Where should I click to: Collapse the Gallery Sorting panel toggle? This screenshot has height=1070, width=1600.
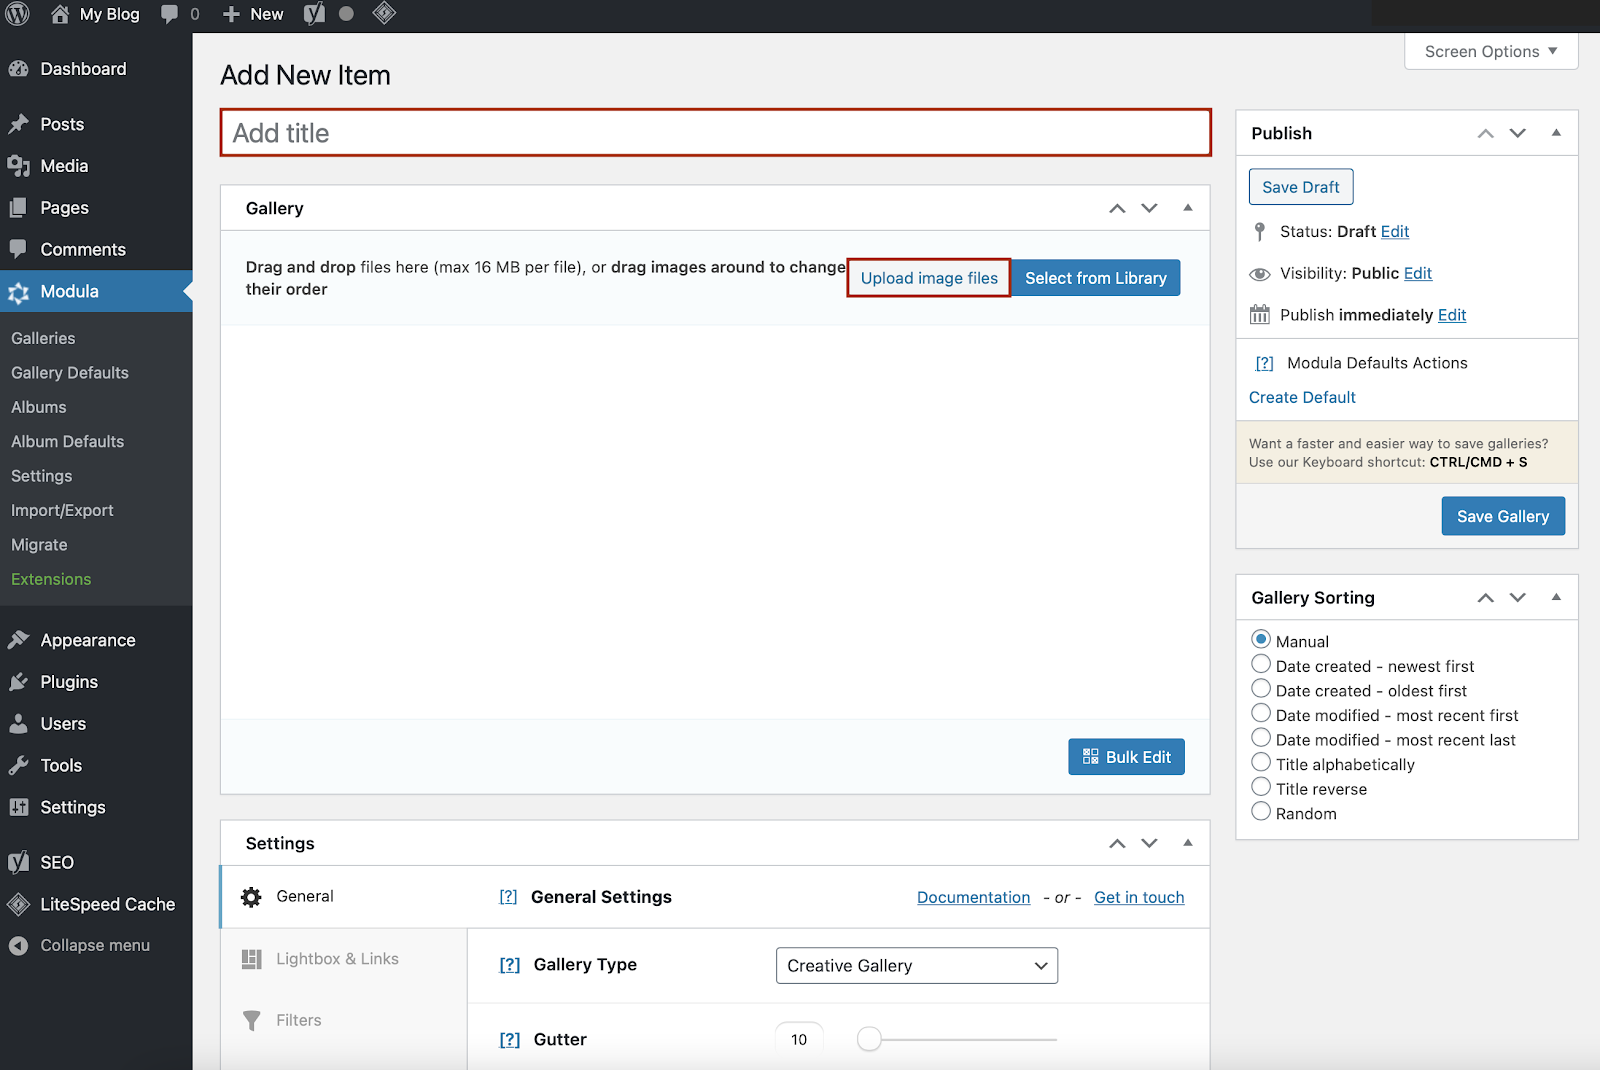[x=1556, y=597]
